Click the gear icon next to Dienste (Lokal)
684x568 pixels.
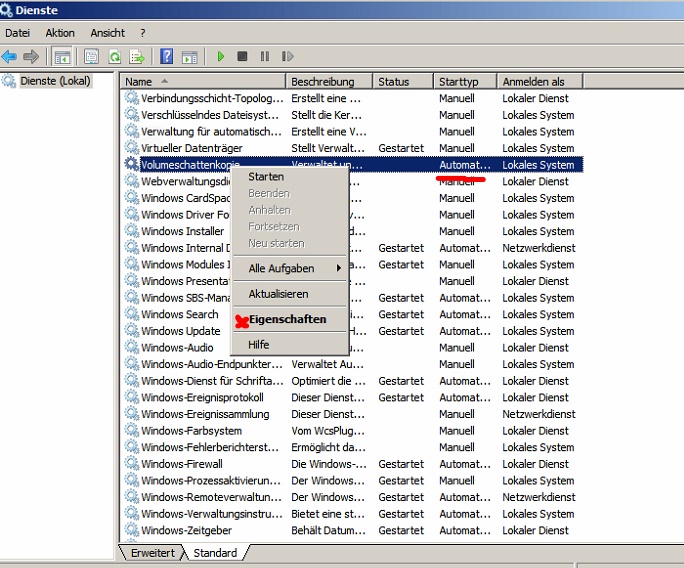point(8,81)
